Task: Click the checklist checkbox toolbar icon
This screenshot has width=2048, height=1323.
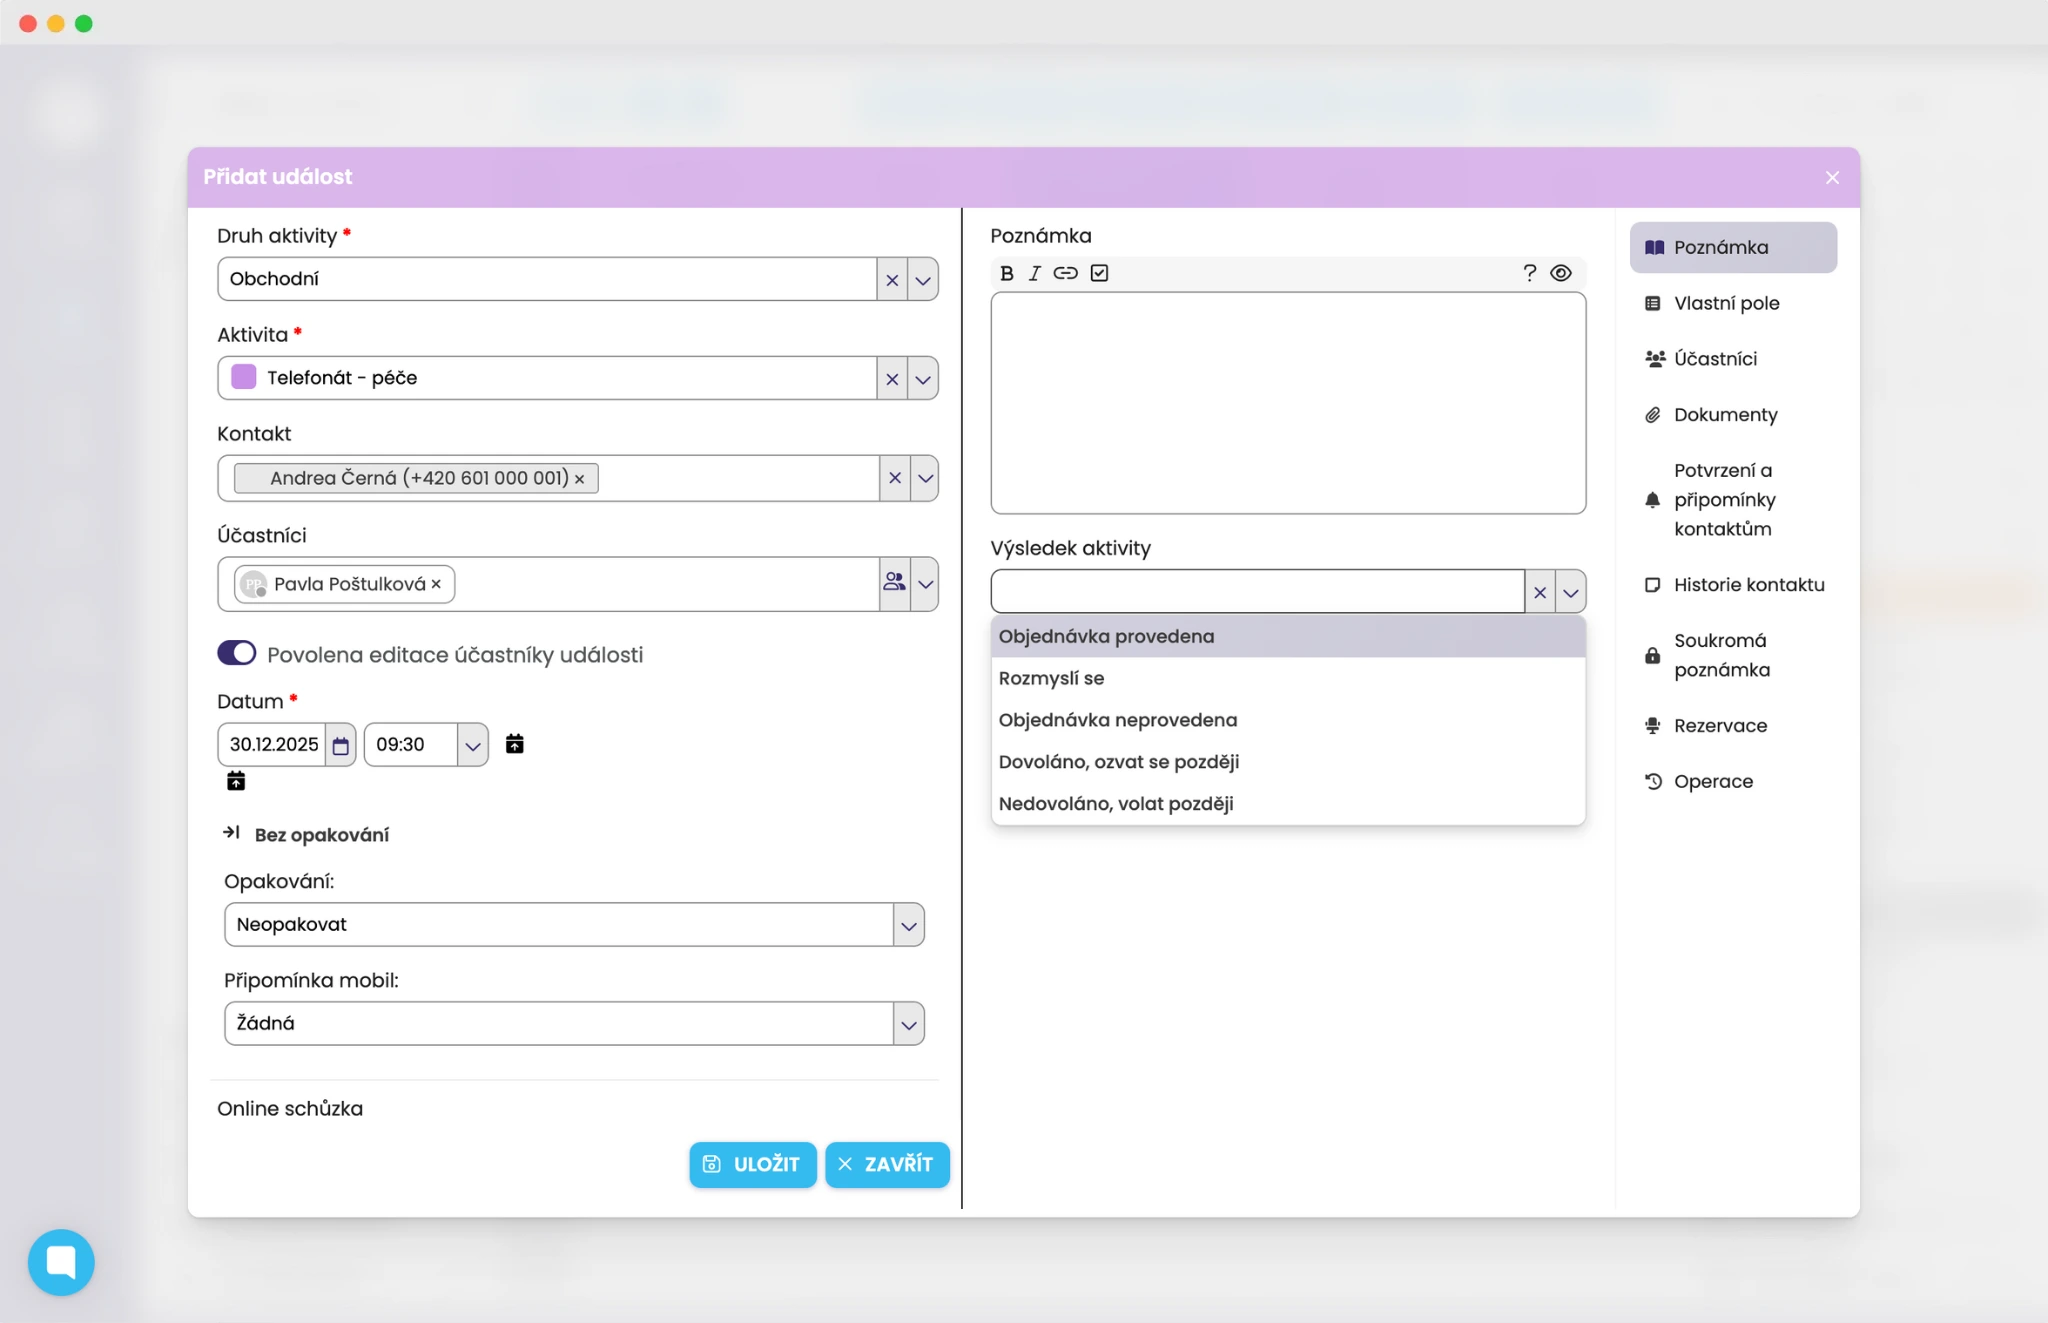Action: [x=1099, y=273]
